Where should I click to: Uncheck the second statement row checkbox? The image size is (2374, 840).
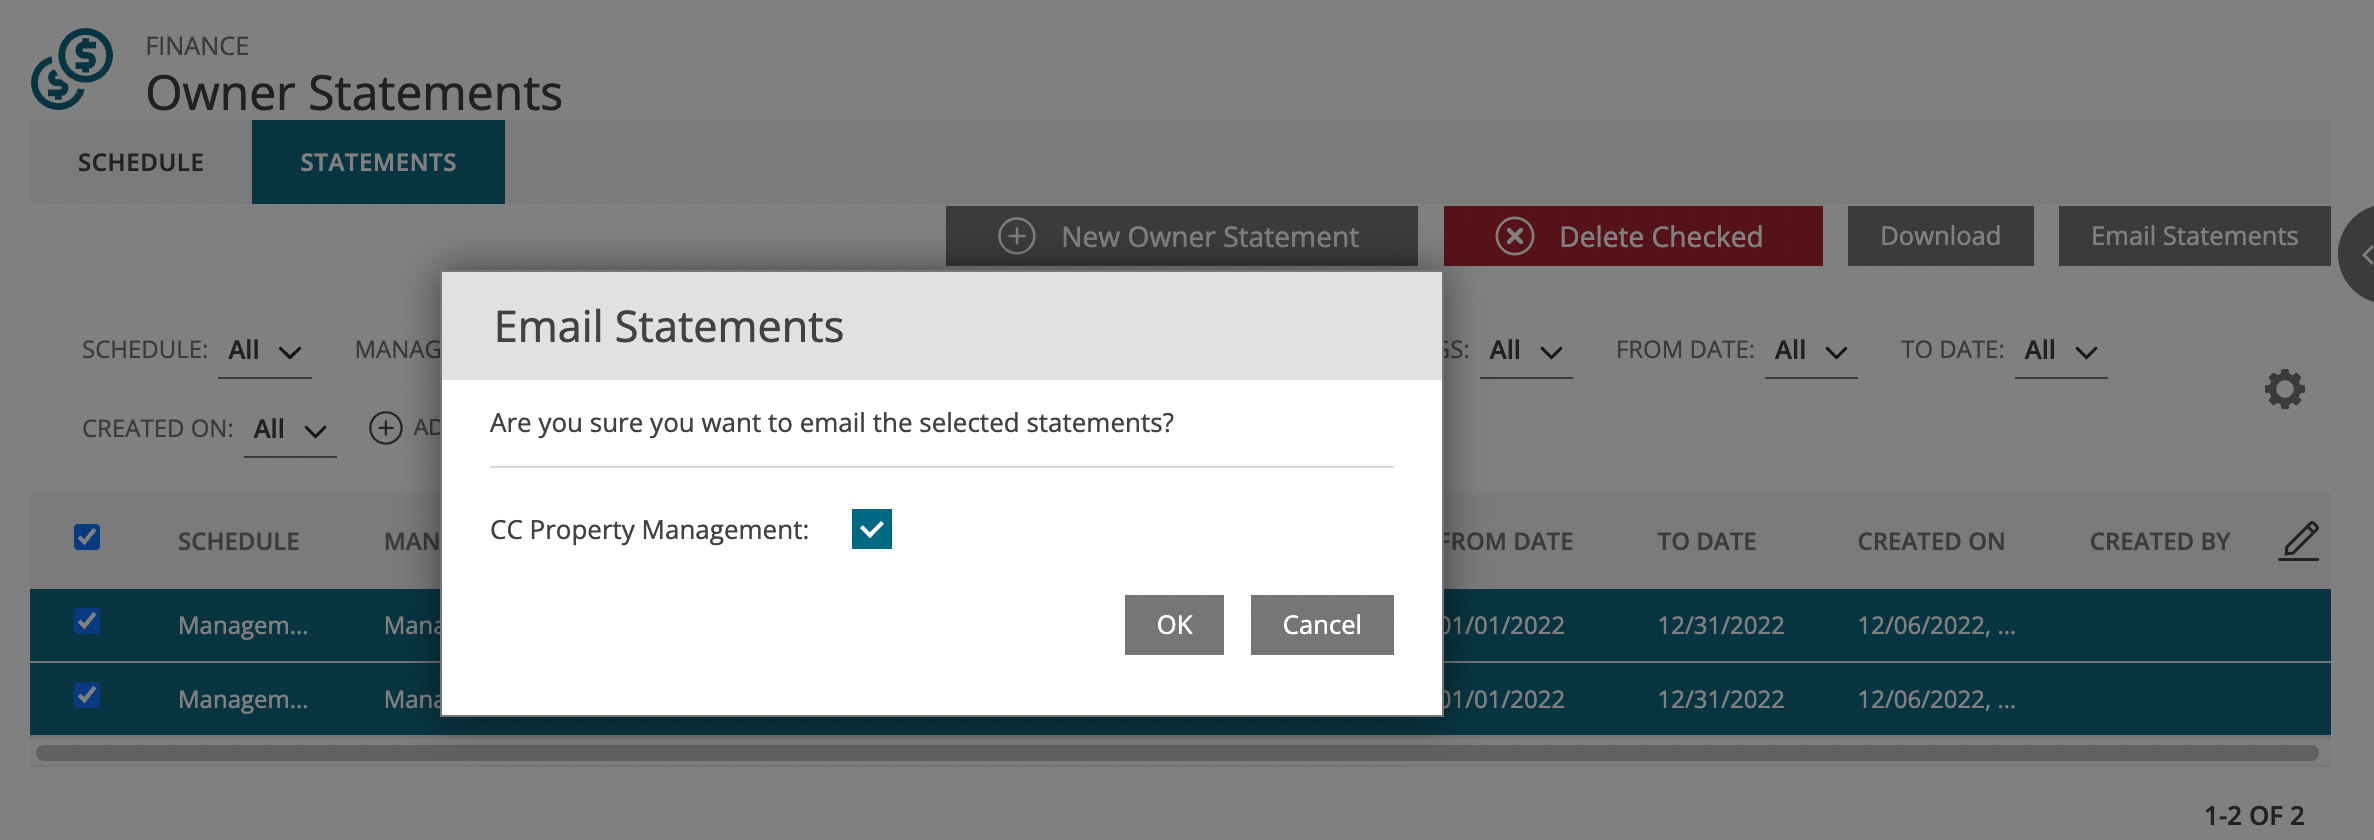point(87,695)
